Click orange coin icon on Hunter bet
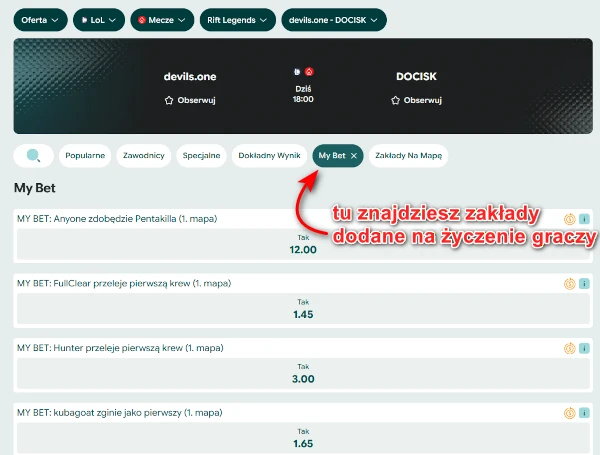 570,349
